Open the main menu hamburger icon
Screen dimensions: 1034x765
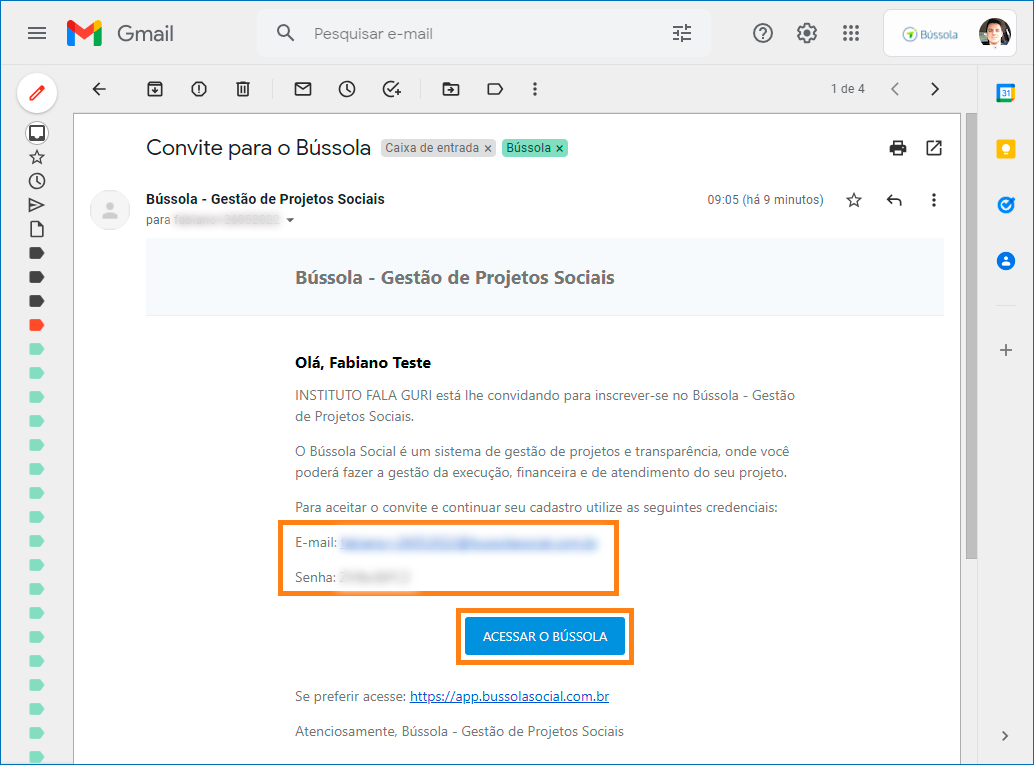(x=37, y=33)
